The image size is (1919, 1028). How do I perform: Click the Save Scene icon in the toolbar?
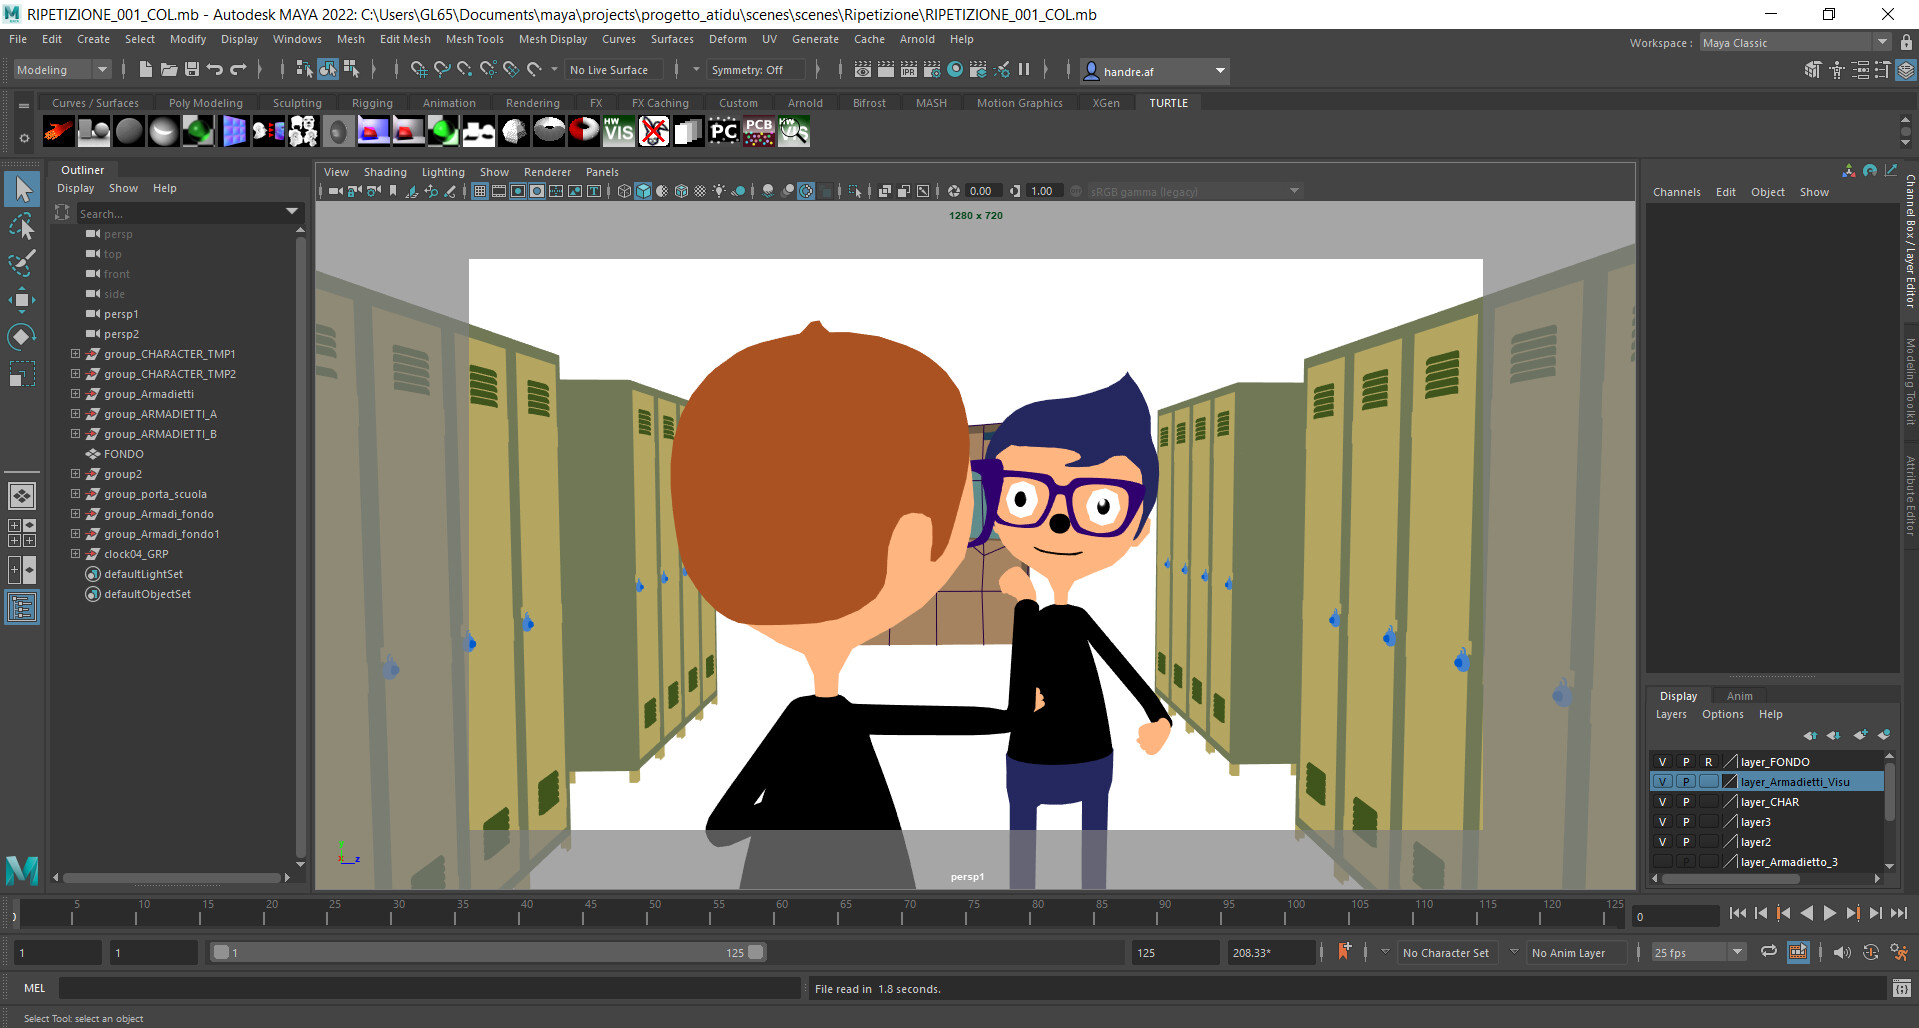(x=192, y=69)
